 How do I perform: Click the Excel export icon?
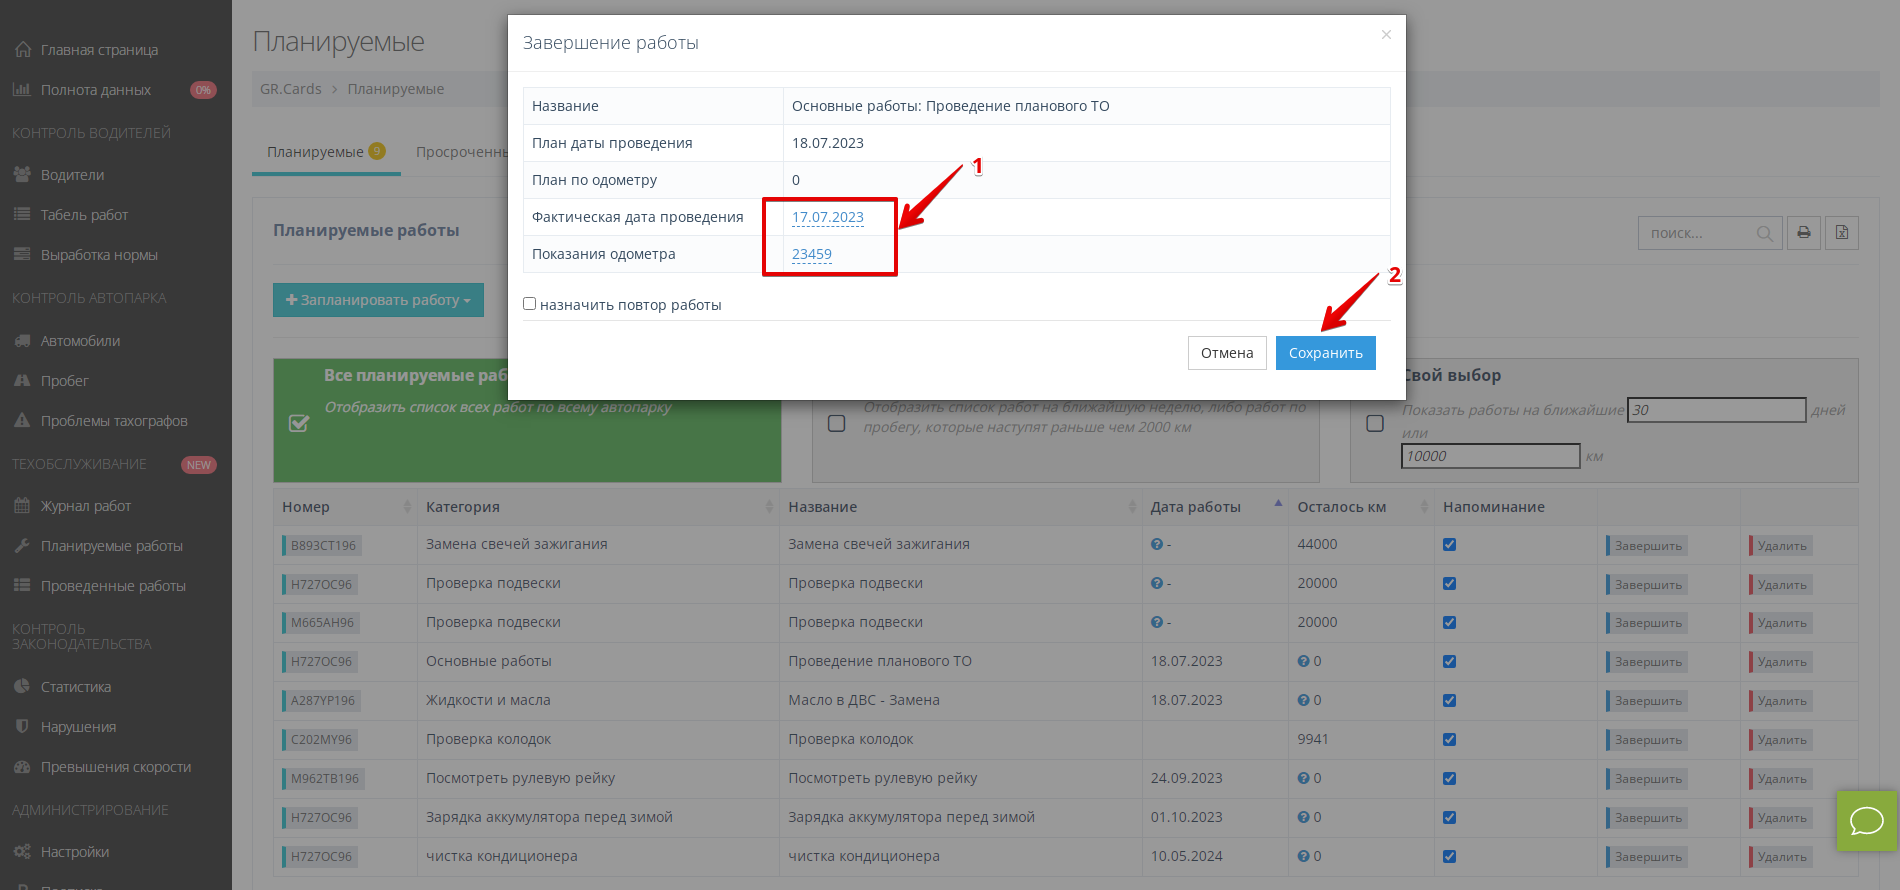point(1841,233)
